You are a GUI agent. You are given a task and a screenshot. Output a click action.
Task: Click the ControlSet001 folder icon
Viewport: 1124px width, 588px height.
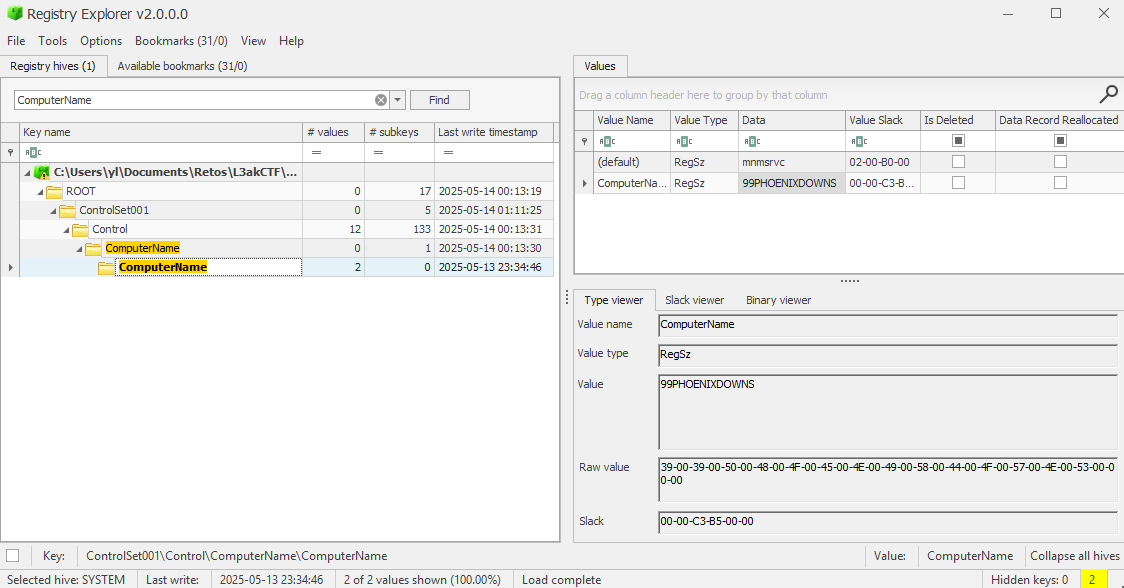[67, 210]
